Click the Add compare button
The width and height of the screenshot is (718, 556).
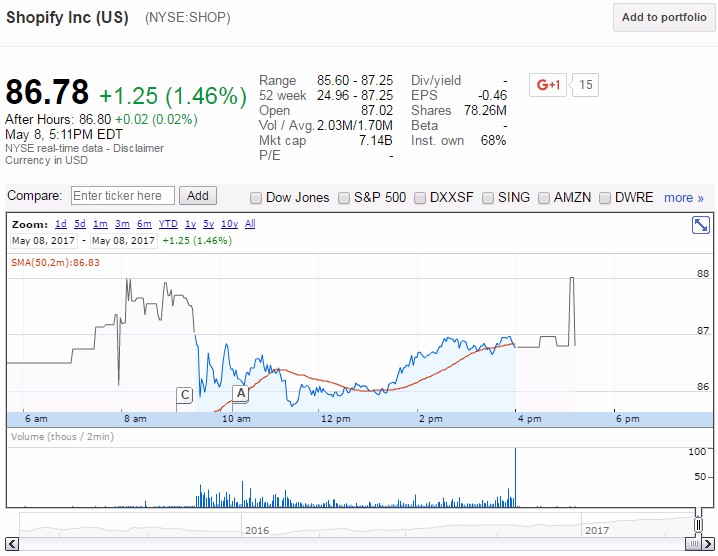(198, 196)
